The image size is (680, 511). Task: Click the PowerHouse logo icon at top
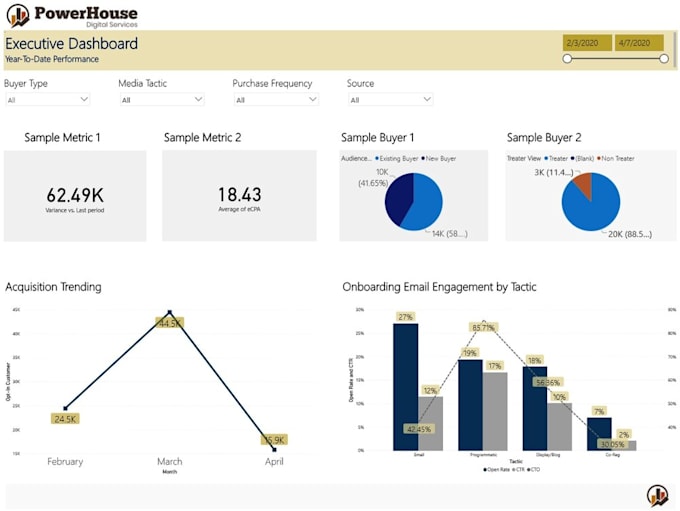(x=18, y=15)
